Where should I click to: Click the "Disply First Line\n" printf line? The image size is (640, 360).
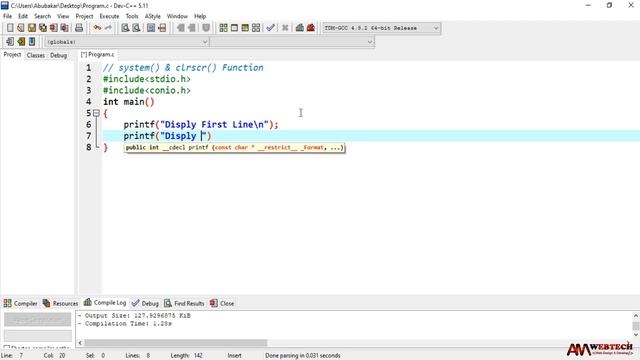201,125
